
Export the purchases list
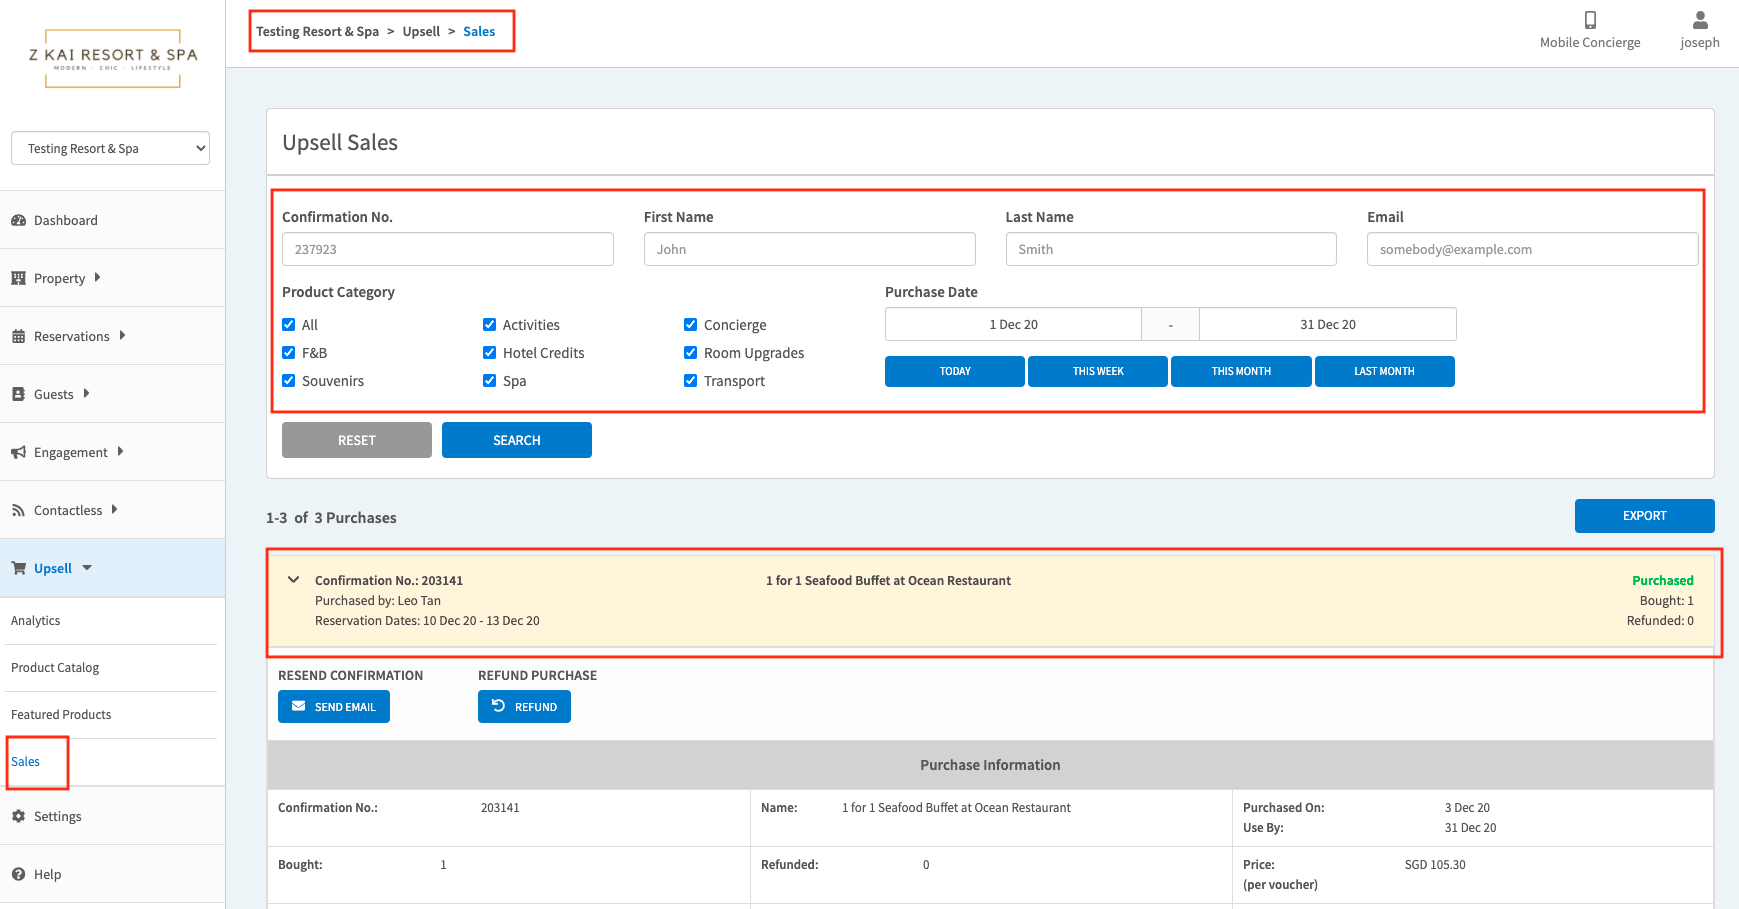tap(1643, 516)
